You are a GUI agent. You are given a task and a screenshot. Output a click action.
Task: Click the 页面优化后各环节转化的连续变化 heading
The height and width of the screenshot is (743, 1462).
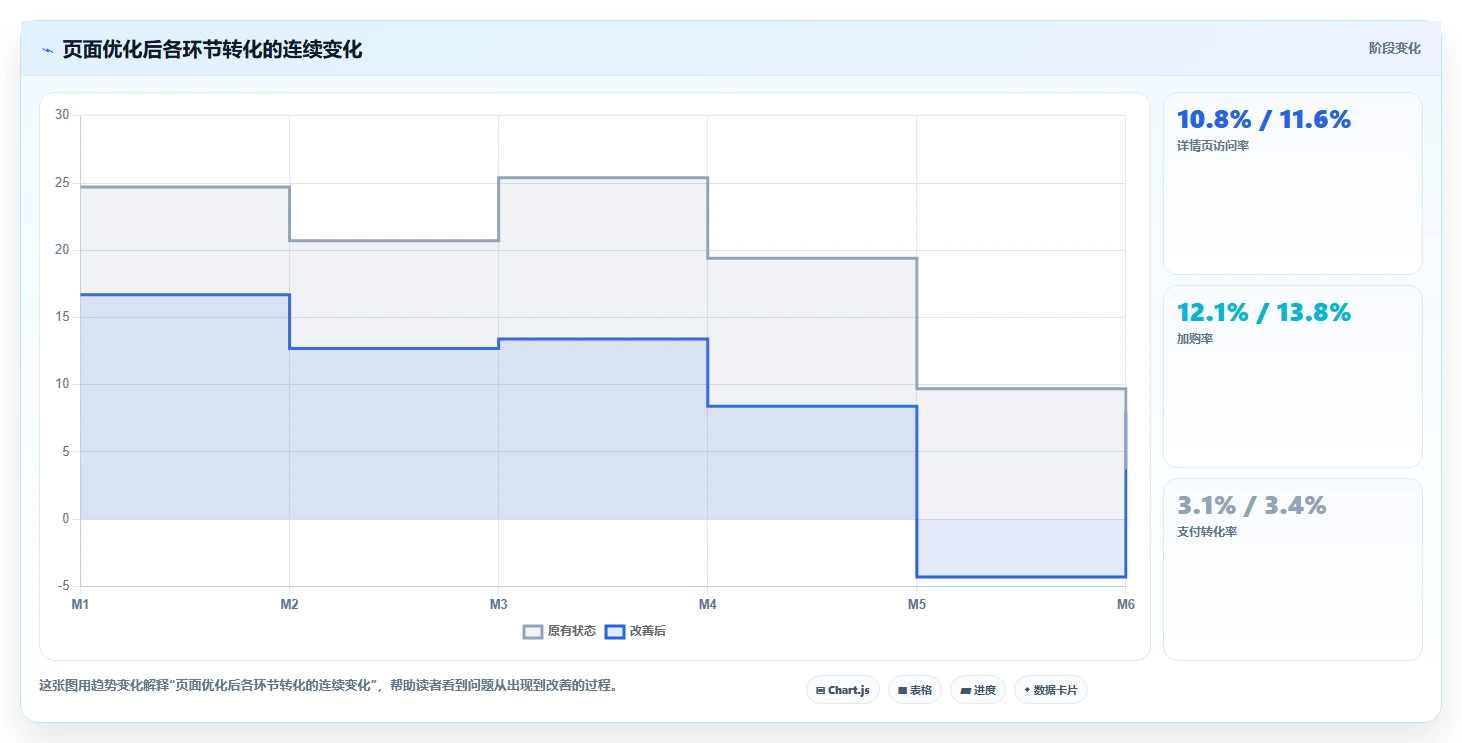click(212, 50)
